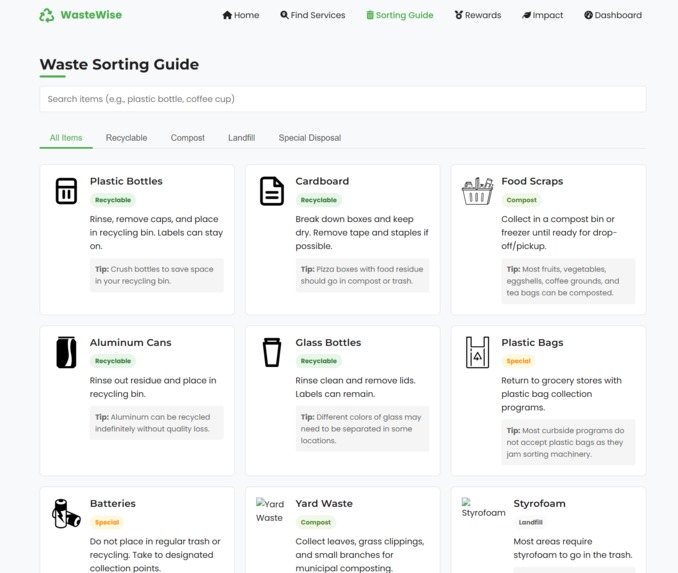The width and height of the screenshot is (678, 573).
Task: Click the Glass Bottles card title
Action: click(x=328, y=343)
